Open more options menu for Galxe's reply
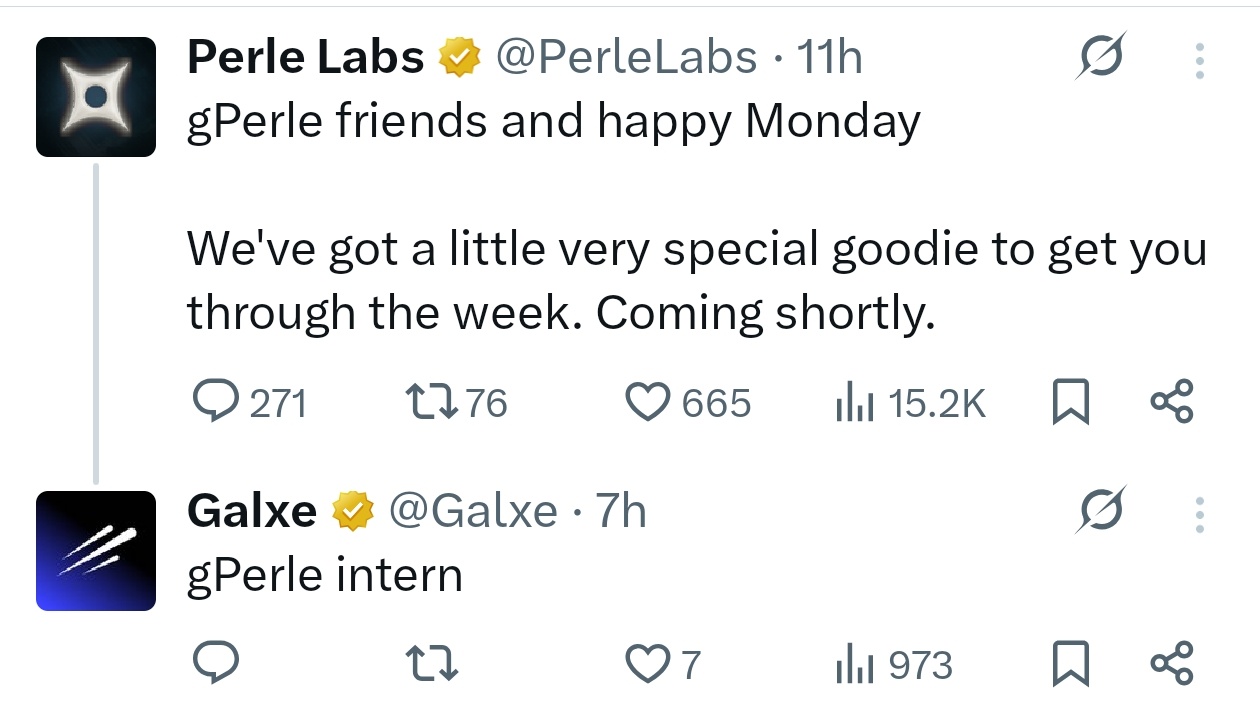 (1199, 514)
